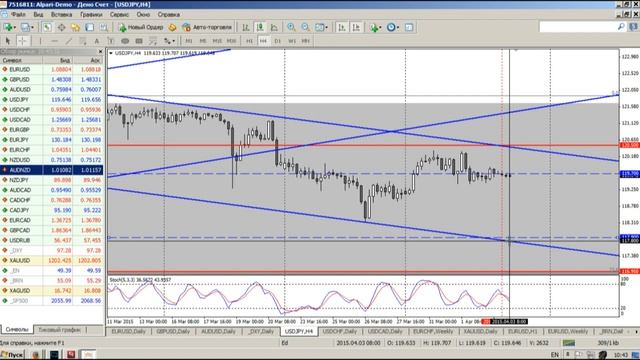
Task: Open the chart templates icon
Action: click(x=409, y=27)
